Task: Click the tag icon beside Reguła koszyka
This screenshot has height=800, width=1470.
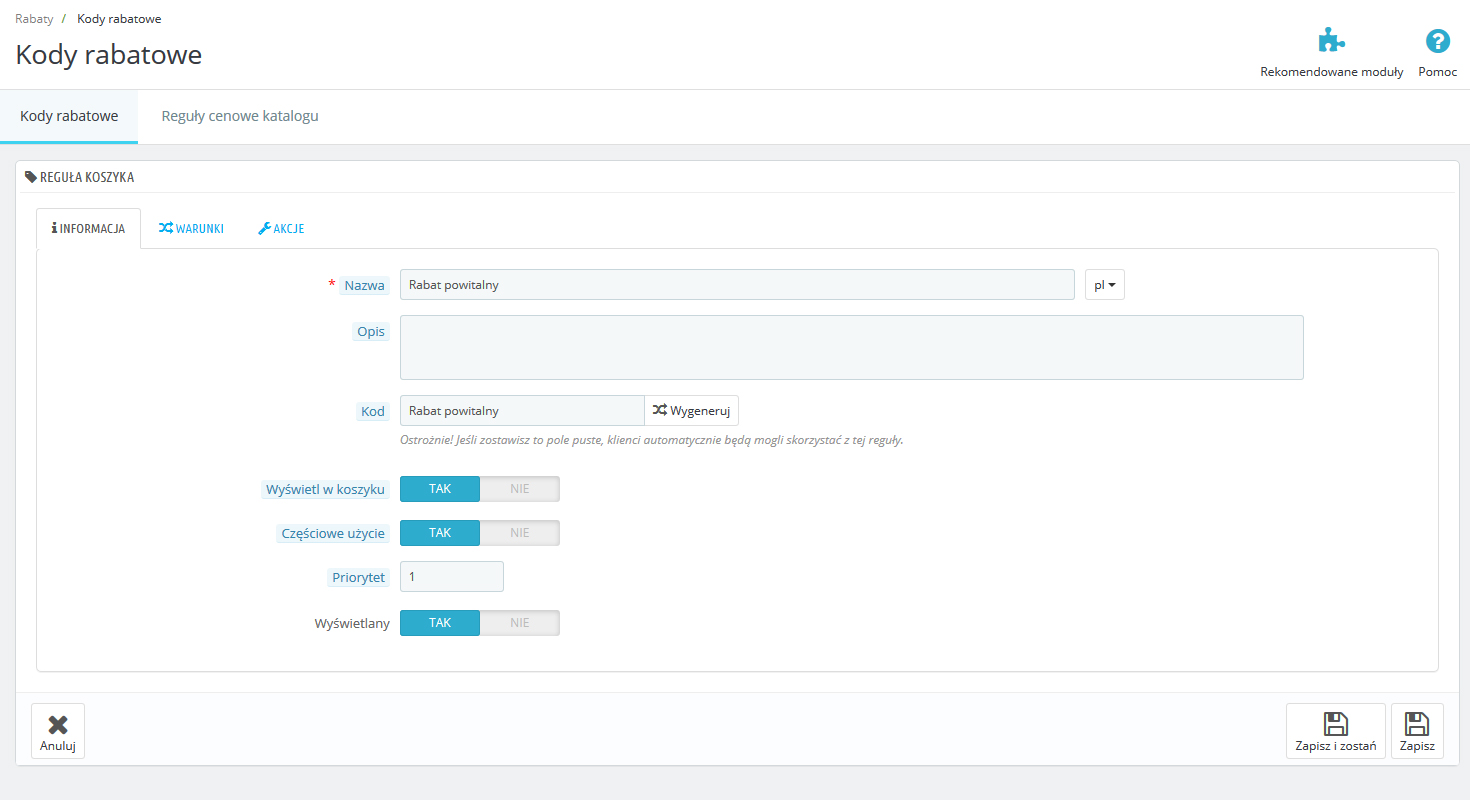Action: (30, 177)
